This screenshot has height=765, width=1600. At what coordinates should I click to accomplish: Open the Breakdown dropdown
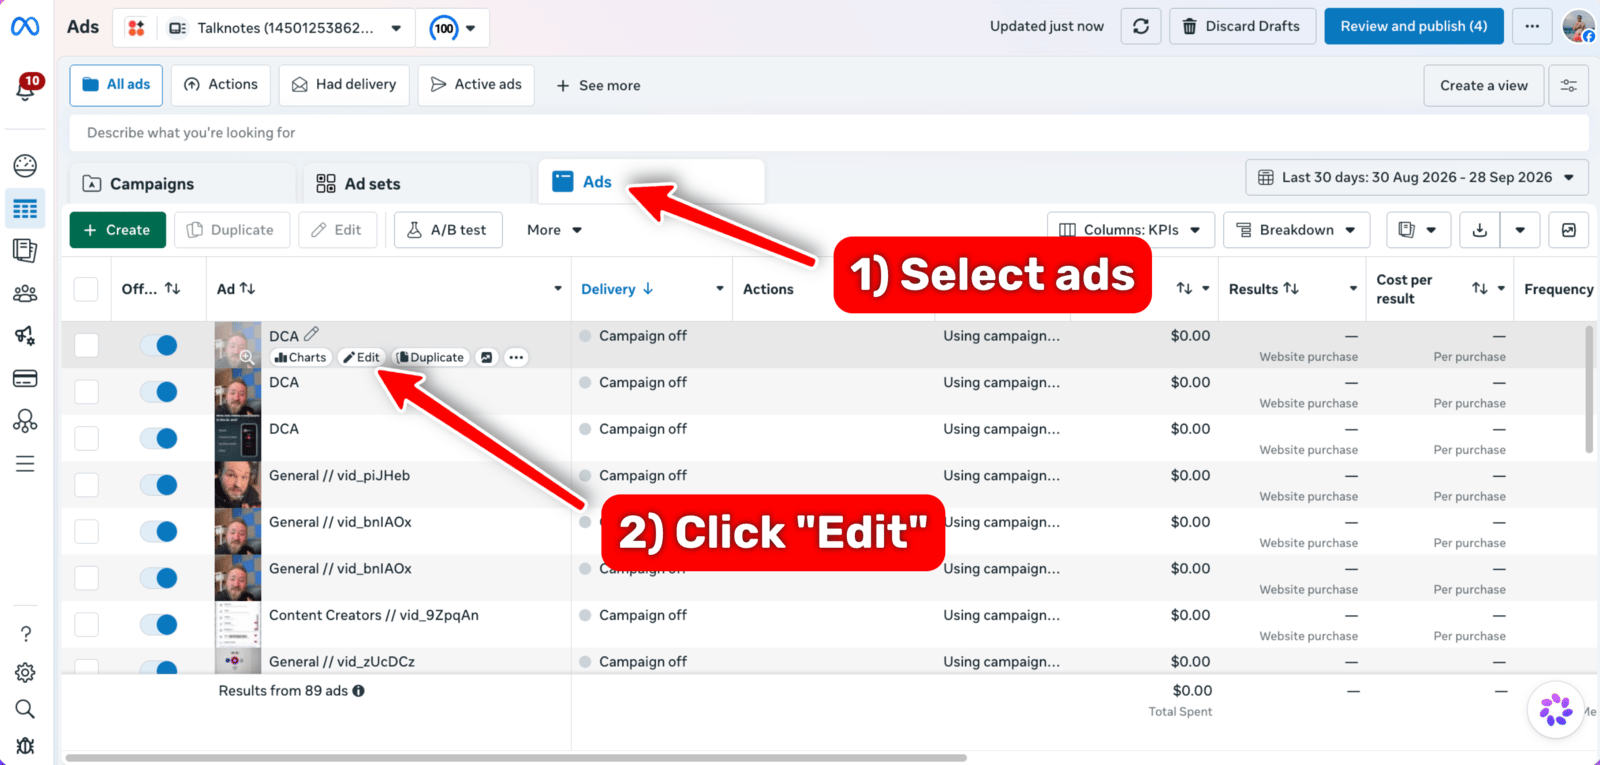tap(1296, 230)
